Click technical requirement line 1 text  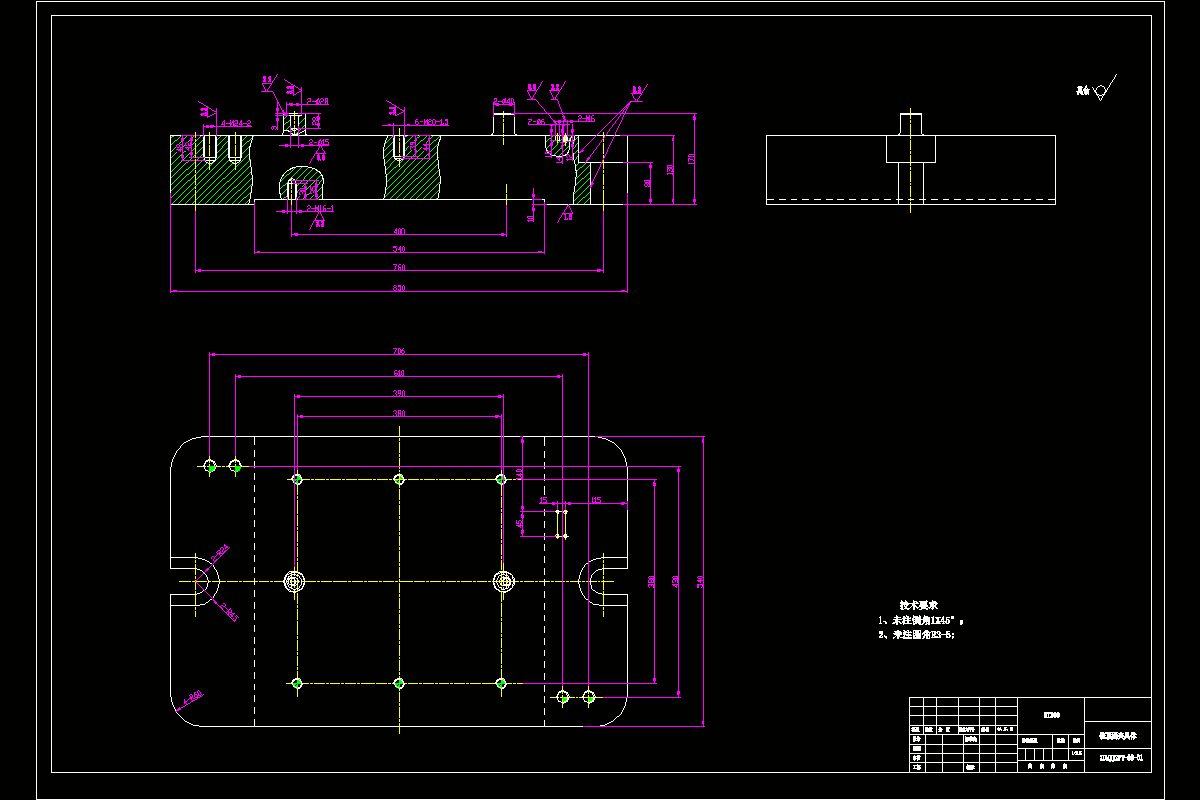click(920, 620)
